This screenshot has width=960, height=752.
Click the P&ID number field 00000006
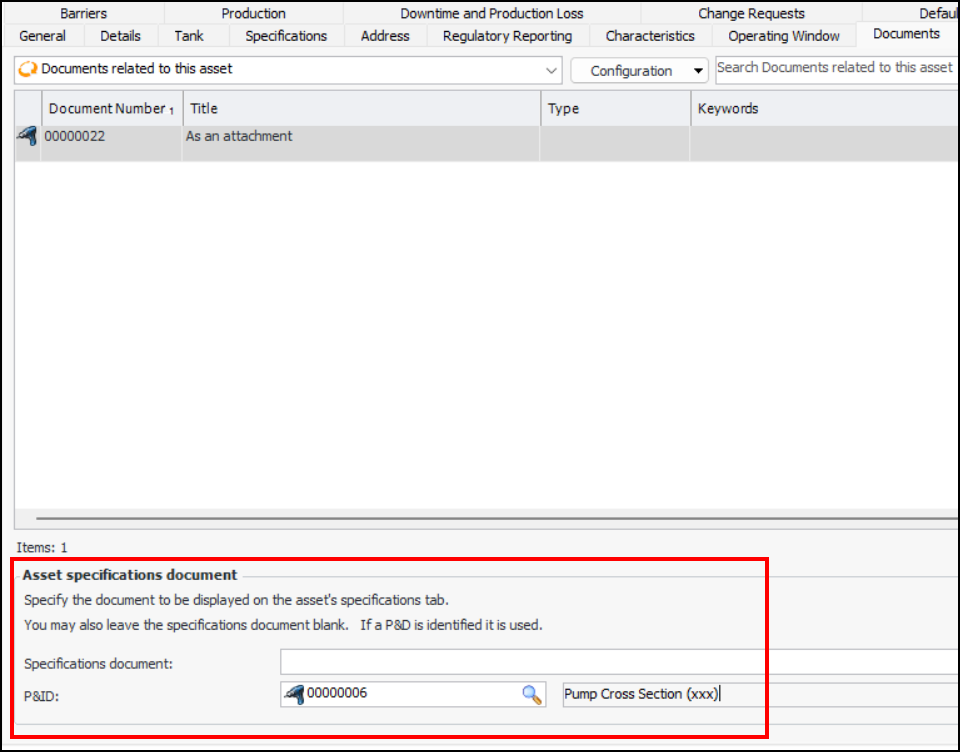click(x=413, y=694)
